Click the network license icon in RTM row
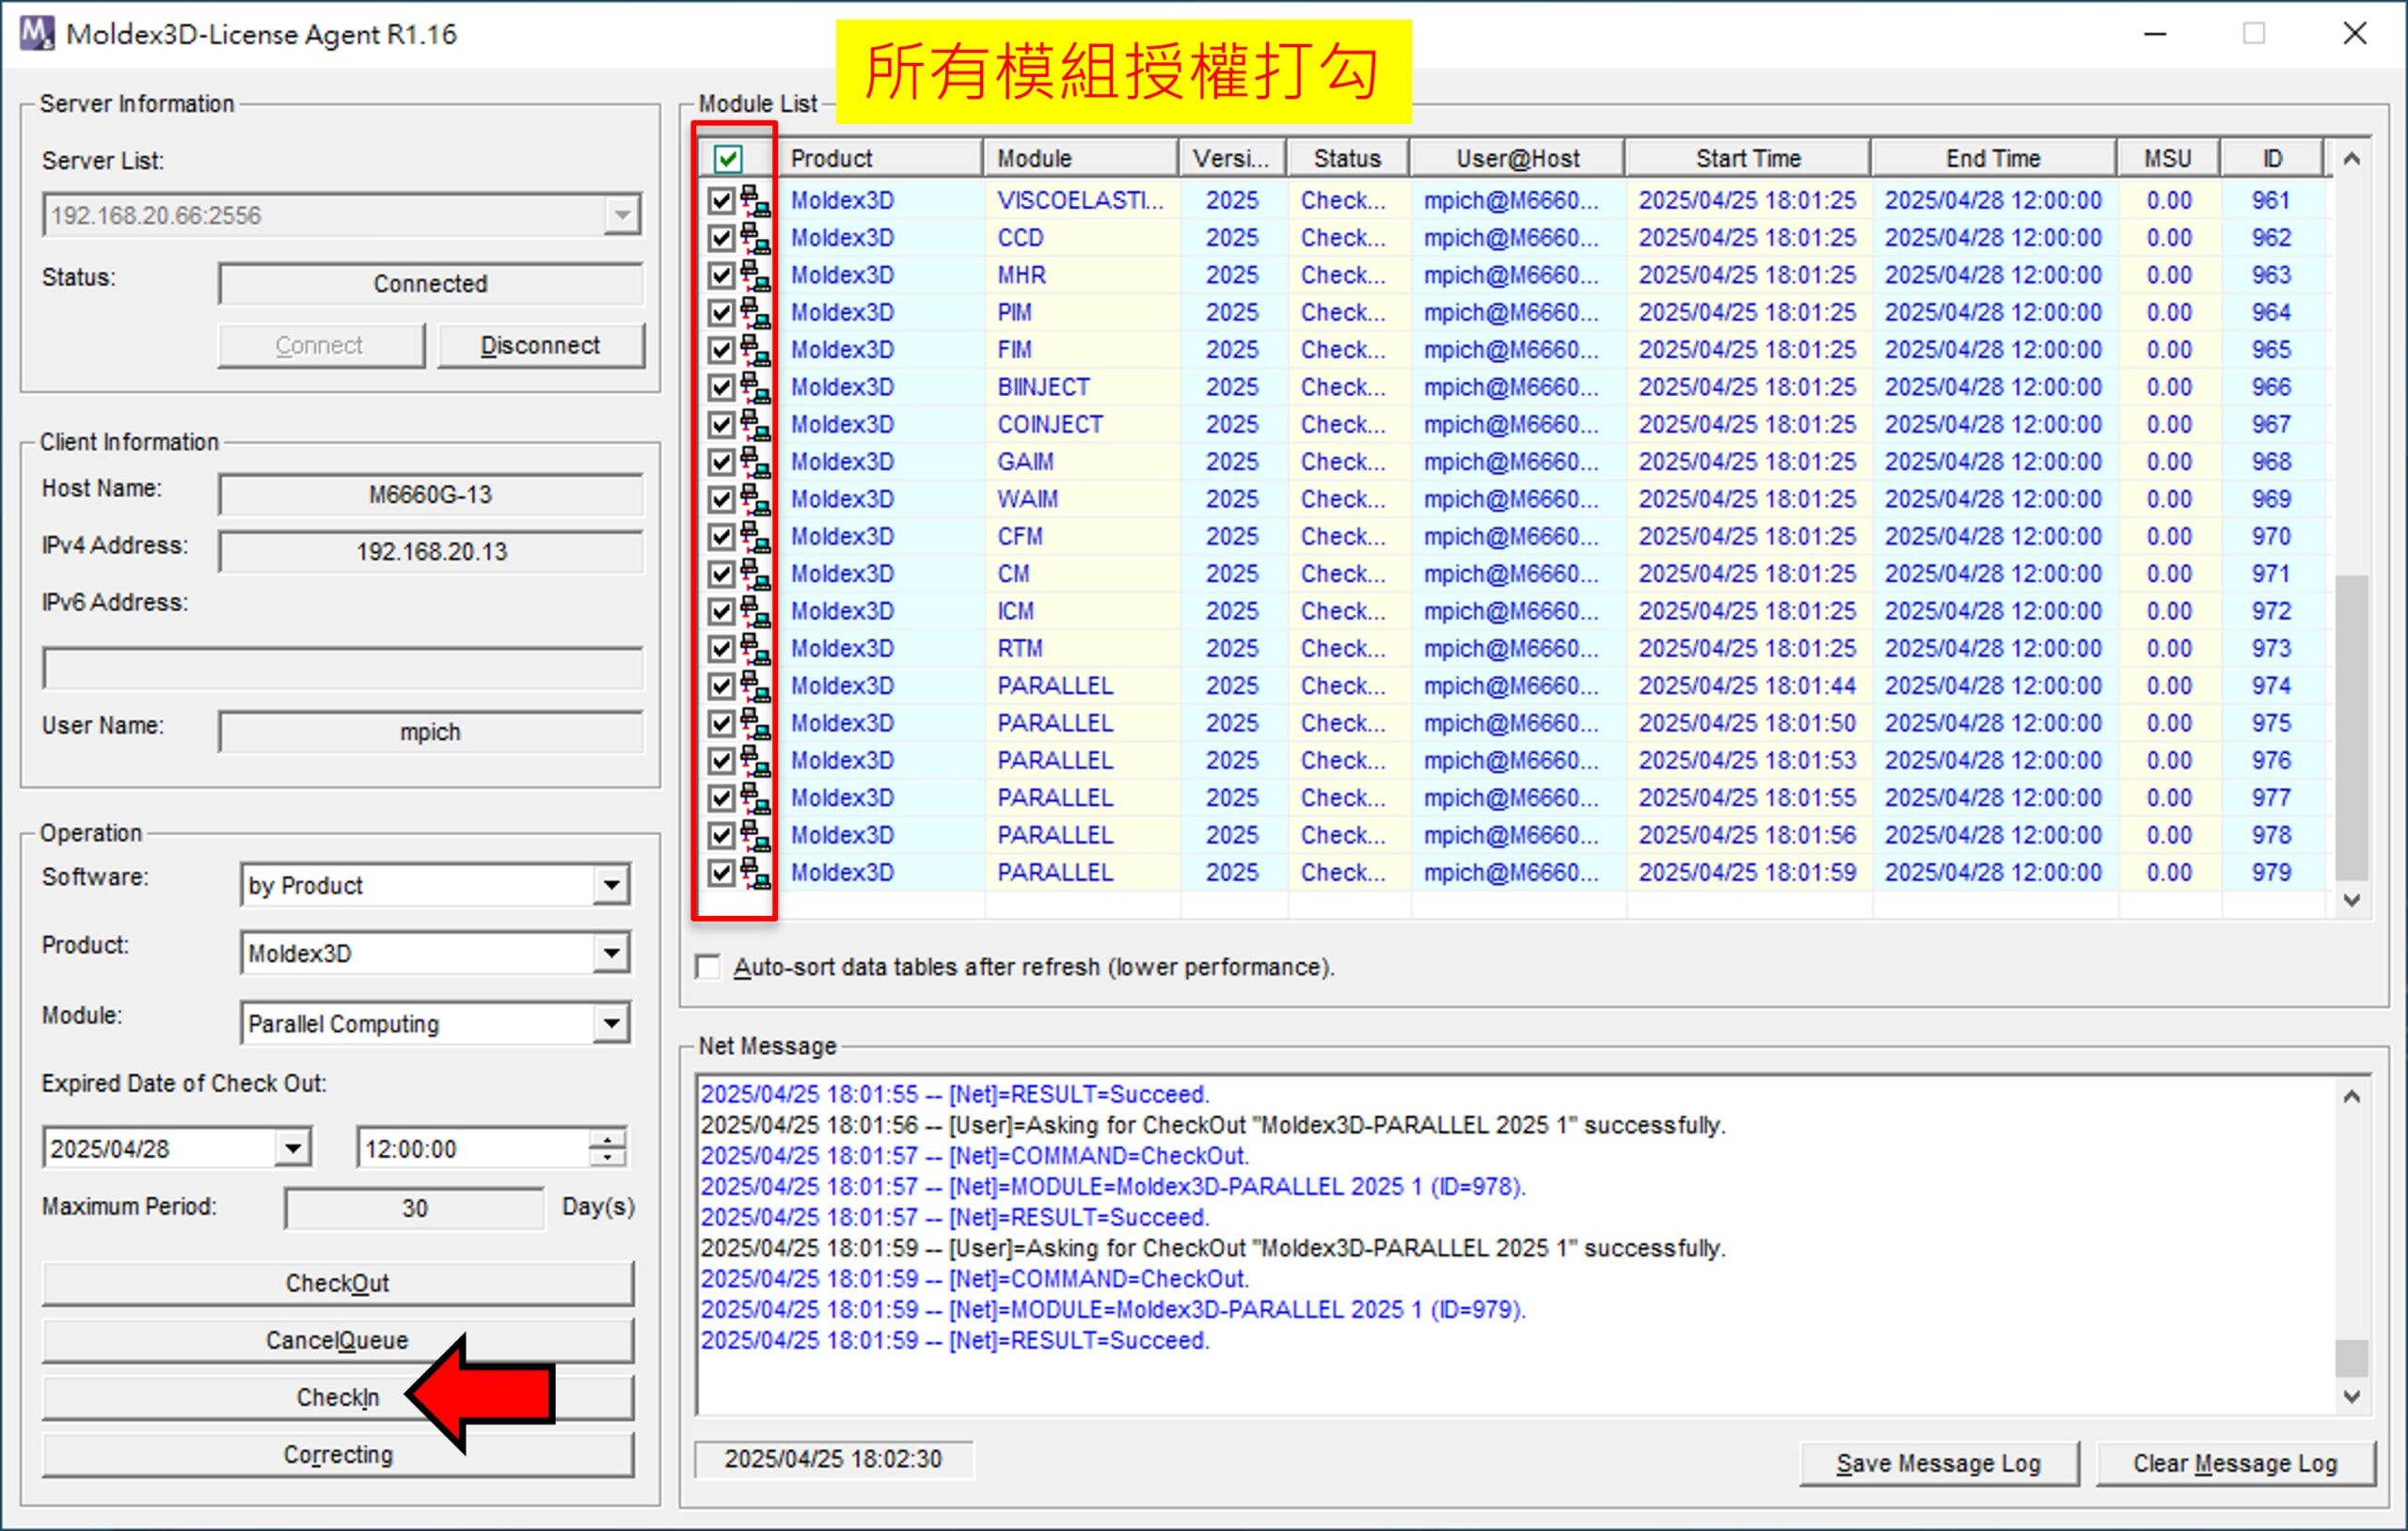The height and width of the screenshot is (1531, 2408). click(755, 649)
